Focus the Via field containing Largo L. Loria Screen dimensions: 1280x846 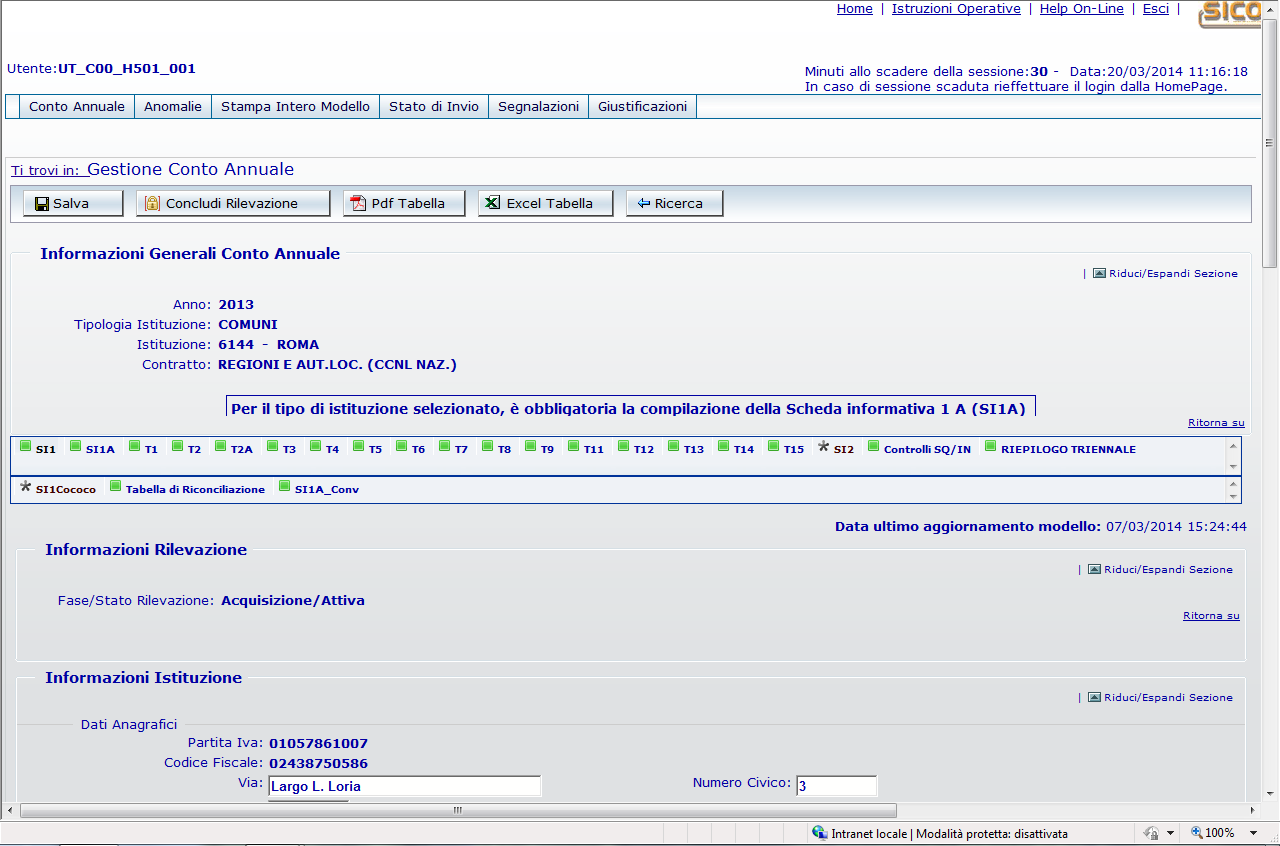click(x=405, y=786)
